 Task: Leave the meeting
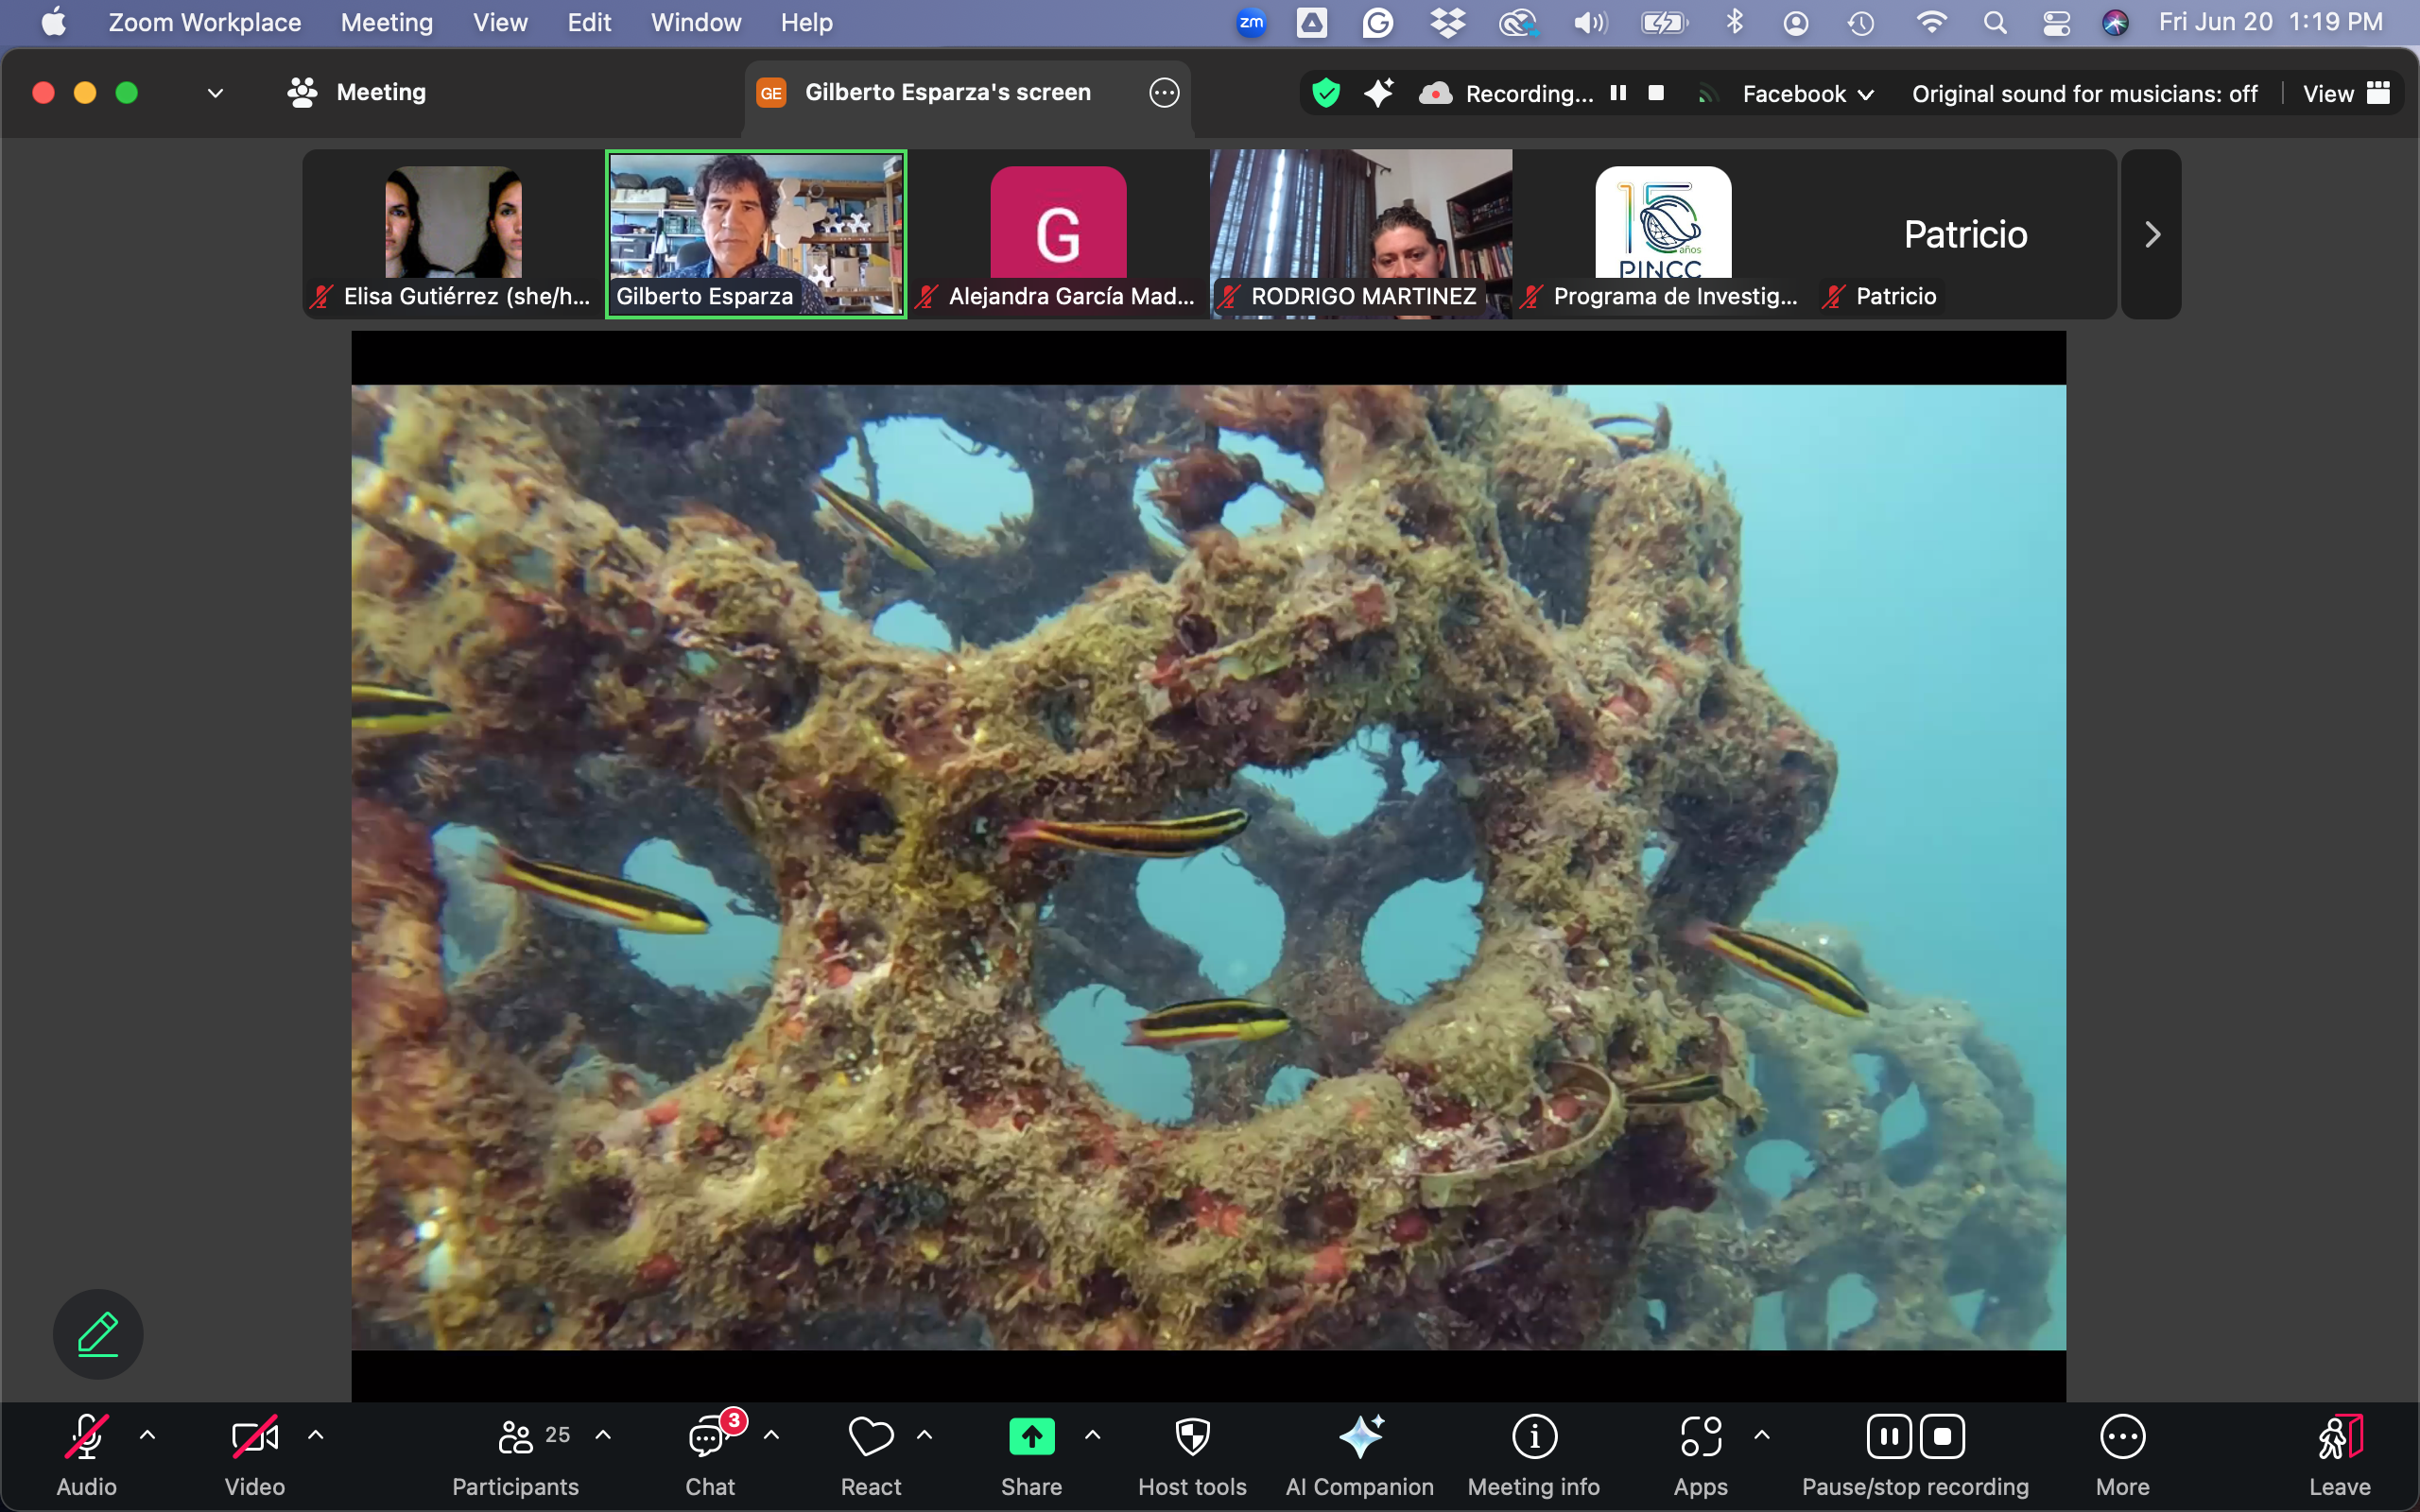coord(2339,1455)
